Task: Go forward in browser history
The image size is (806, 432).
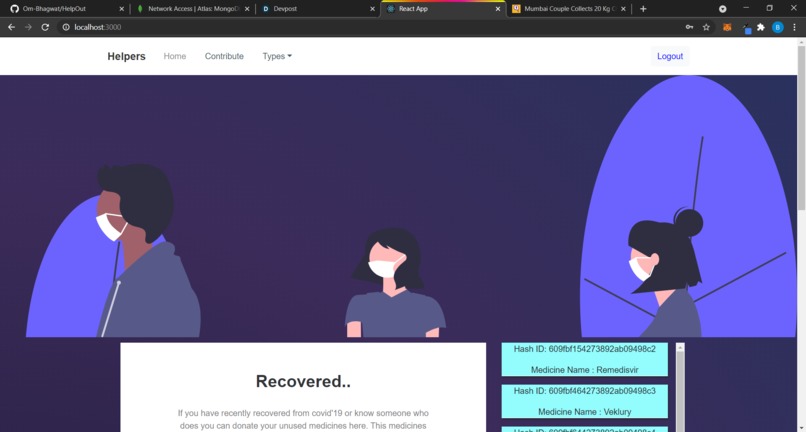Action: 28,27
